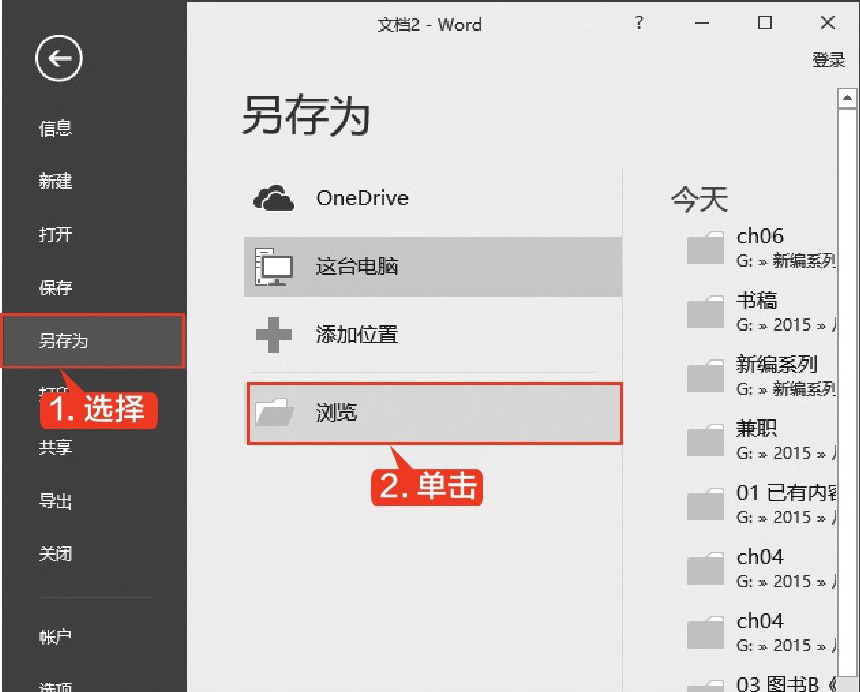Open the 书稿 folder icon
Image resolution: width=860 pixels, height=692 pixels.
click(x=705, y=312)
